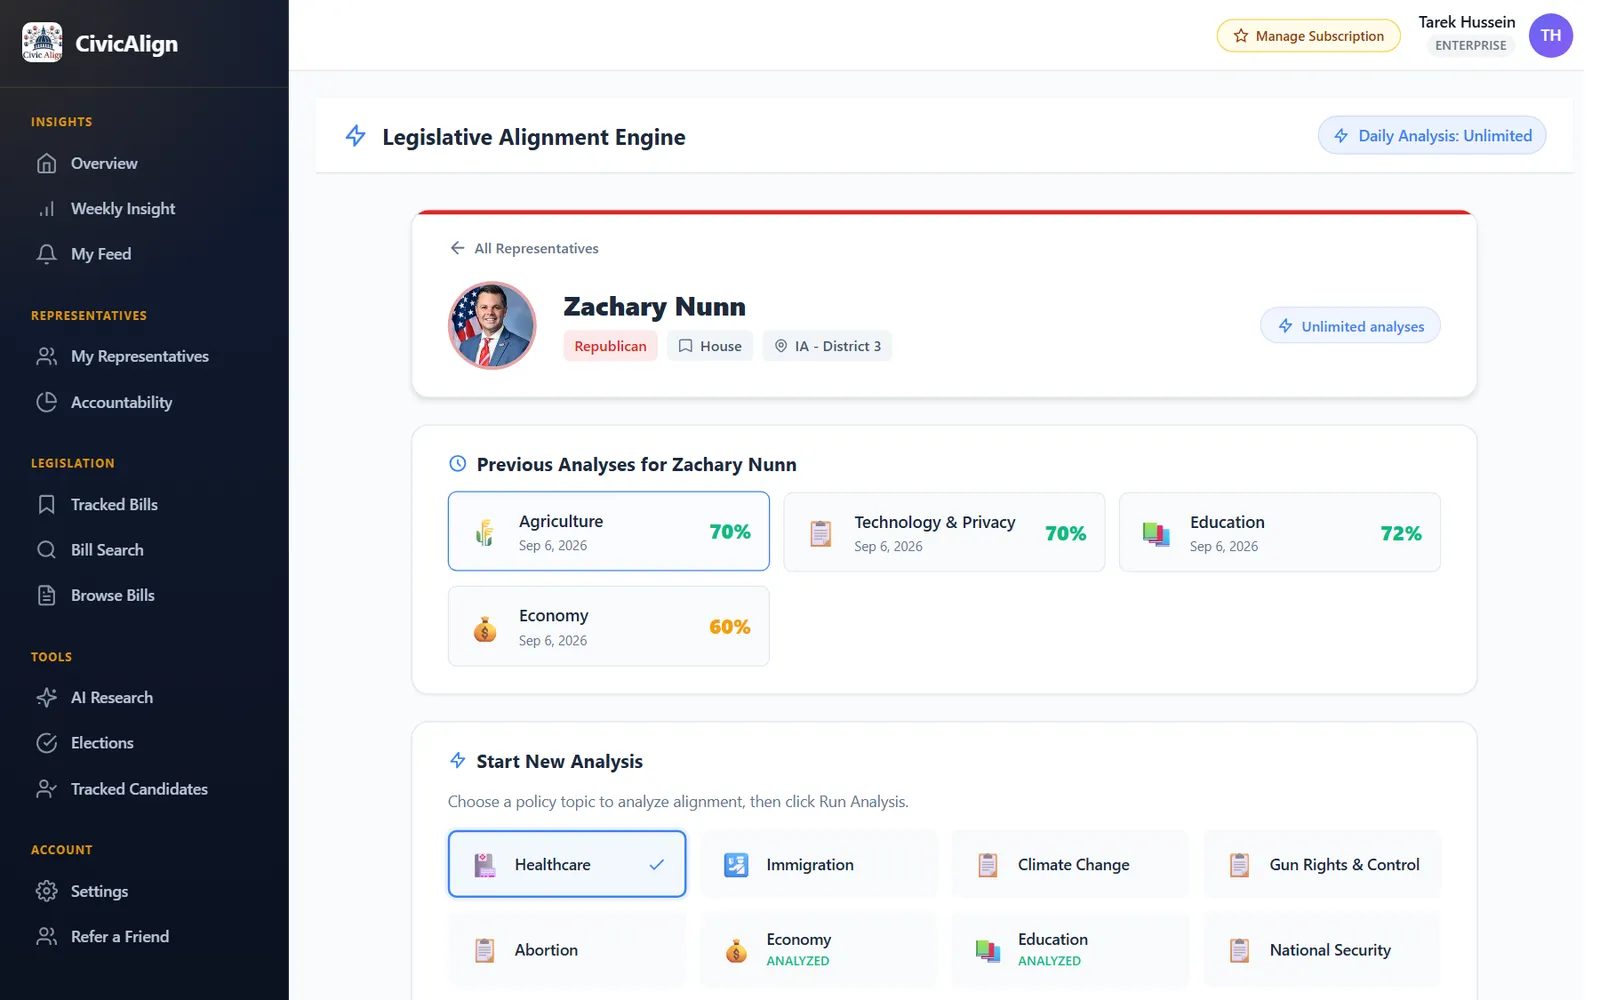The height and width of the screenshot is (1000, 1600).
Task: Click the Browse Bills document icon
Action: (46, 595)
